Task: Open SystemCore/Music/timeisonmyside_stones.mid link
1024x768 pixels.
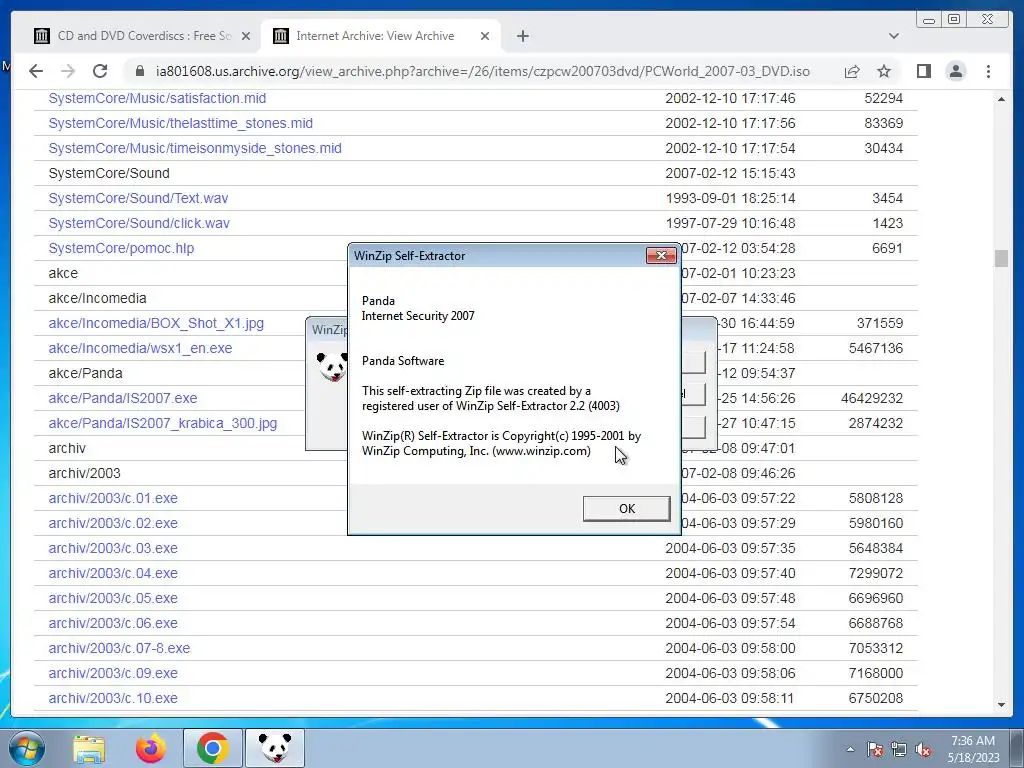Action: [x=195, y=148]
